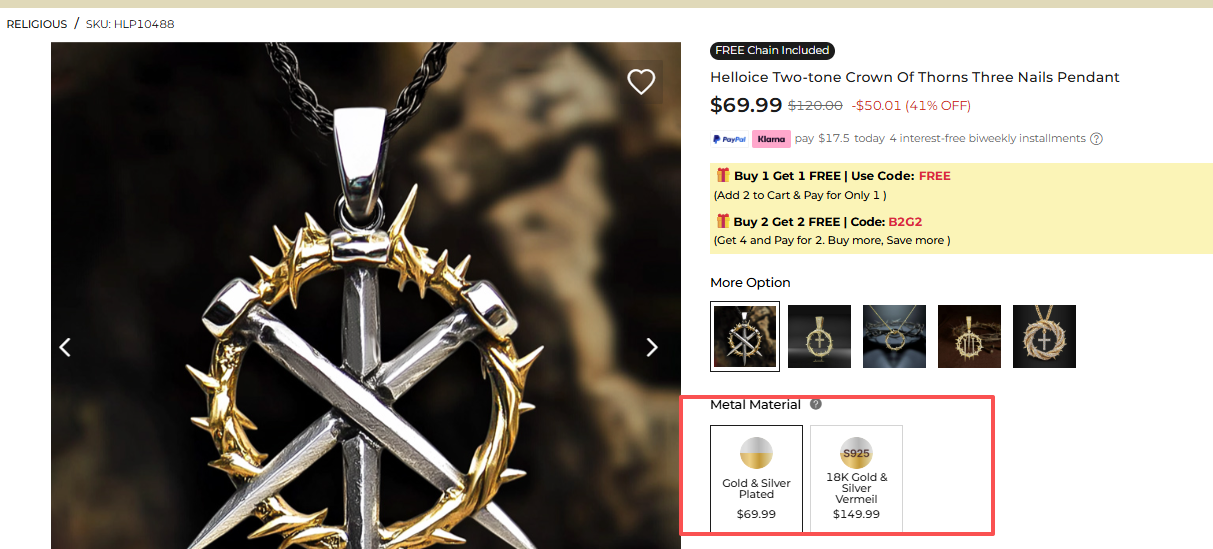Viewport: 1213px width, 549px height.
Task: Choose the crown-of-thorns ring necklace thumbnail
Action: 894,336
